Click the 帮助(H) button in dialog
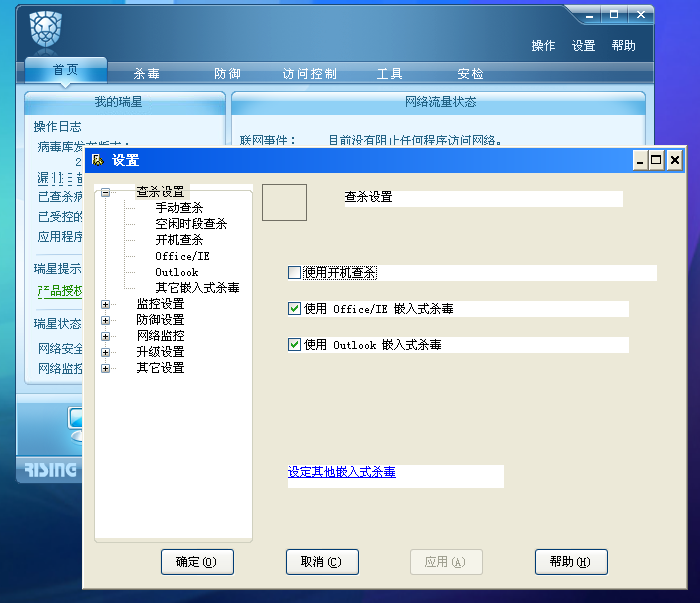This screenshot has height=603, width=700. coord(571,562)
